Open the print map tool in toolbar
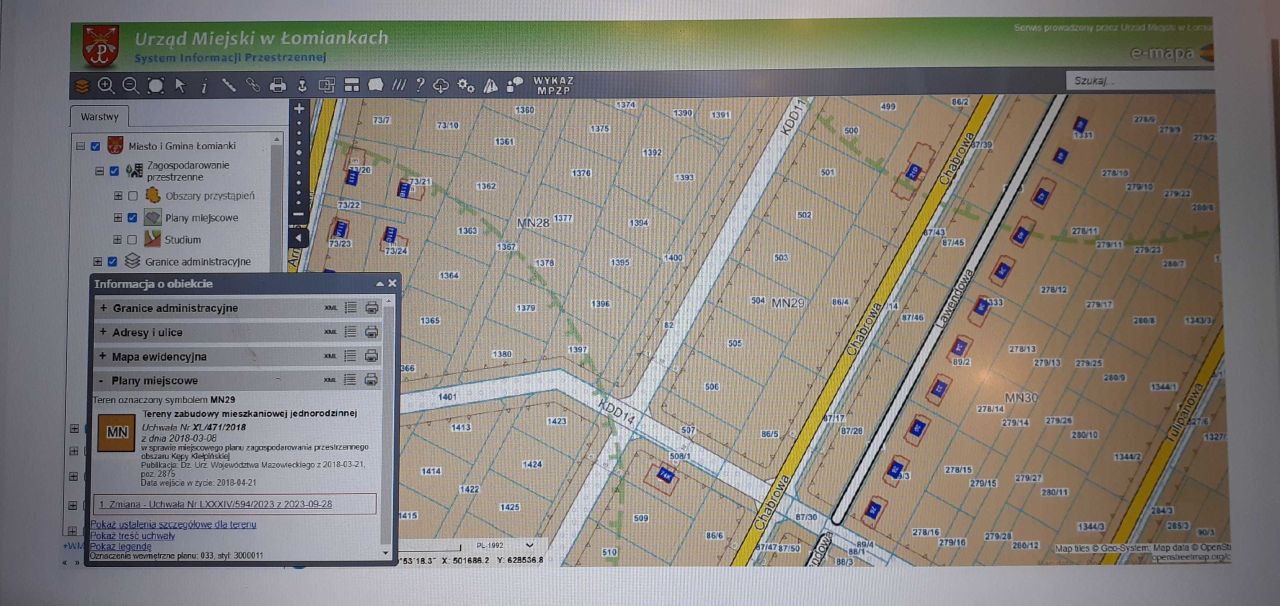This screenshot has height=606, width=1280. (278, 86)
